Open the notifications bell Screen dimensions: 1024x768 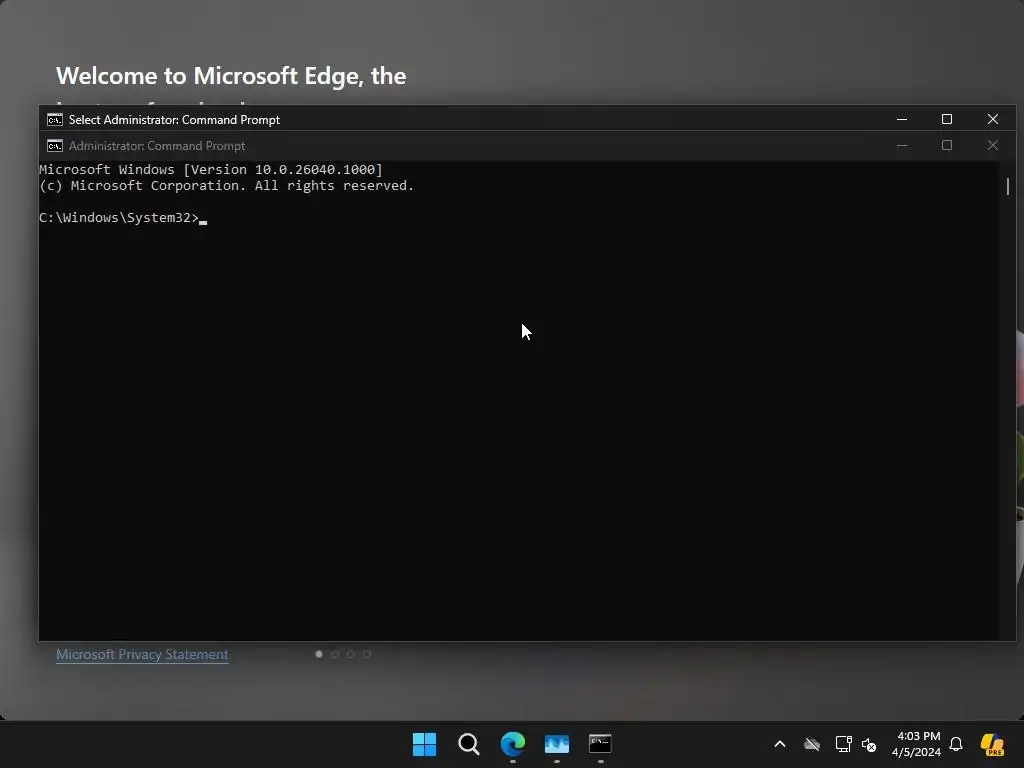pos(956,744)
